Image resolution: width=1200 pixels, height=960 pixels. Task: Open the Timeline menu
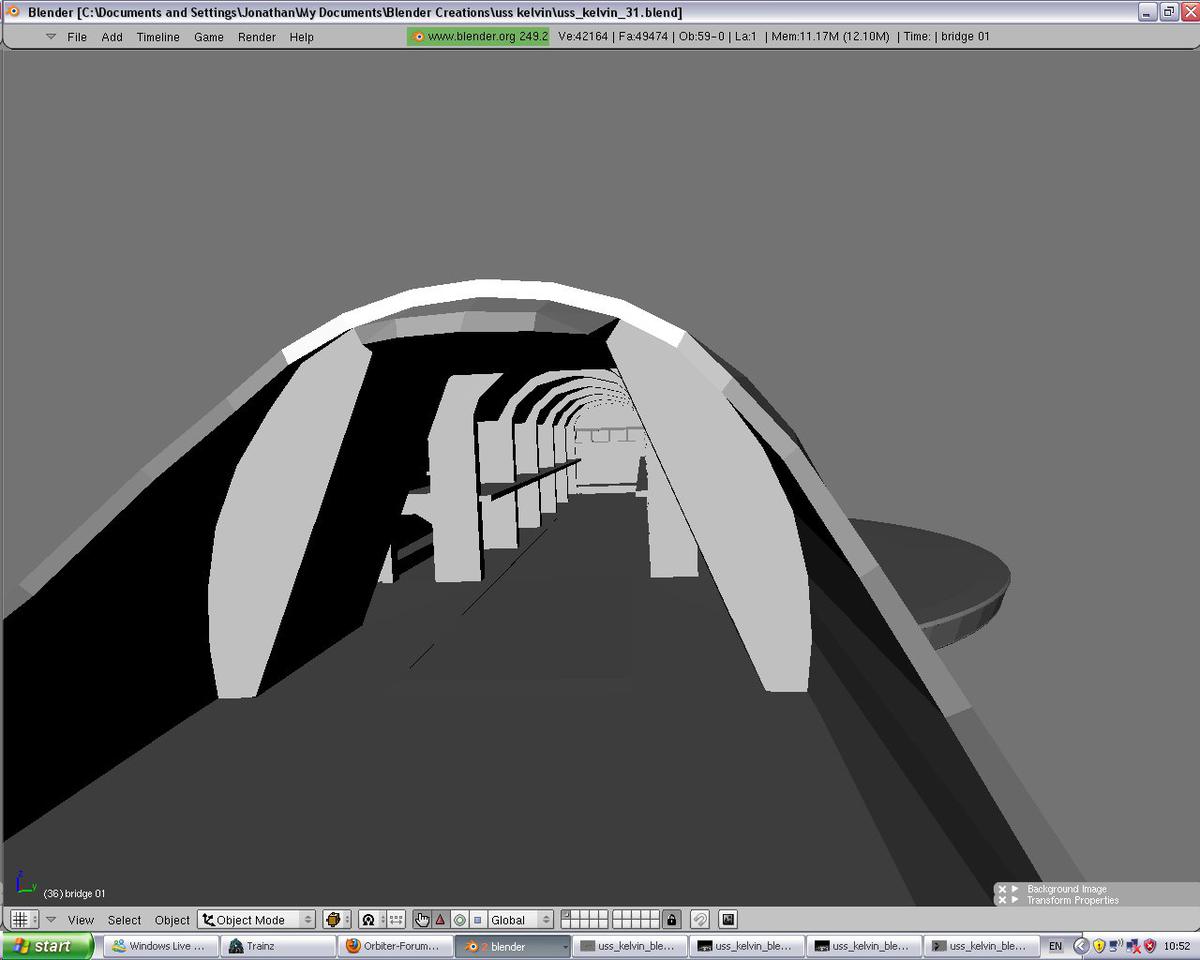(x=158, y=37)
